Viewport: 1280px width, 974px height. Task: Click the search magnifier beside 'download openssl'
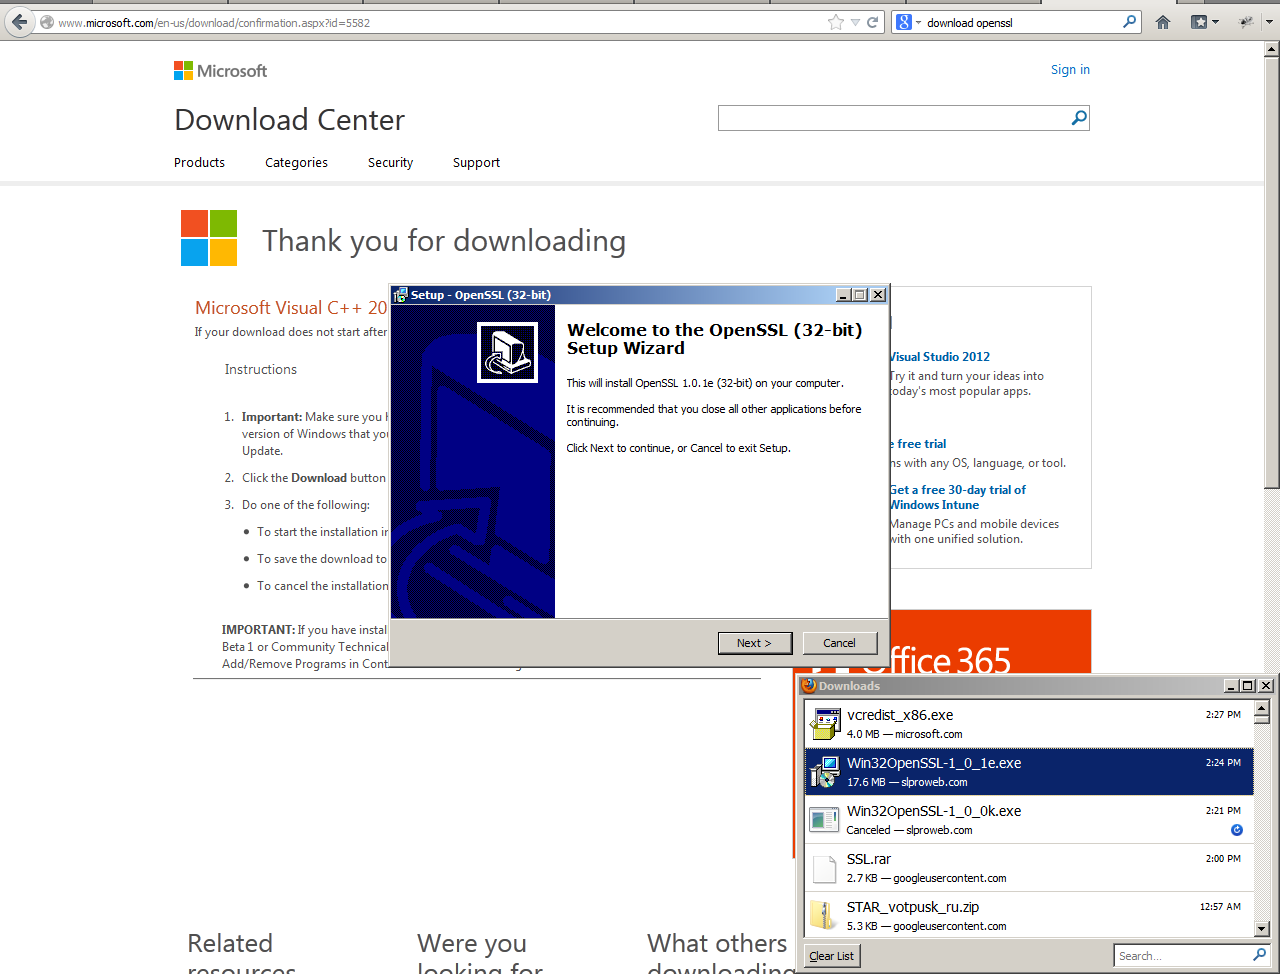(1130, 21)
